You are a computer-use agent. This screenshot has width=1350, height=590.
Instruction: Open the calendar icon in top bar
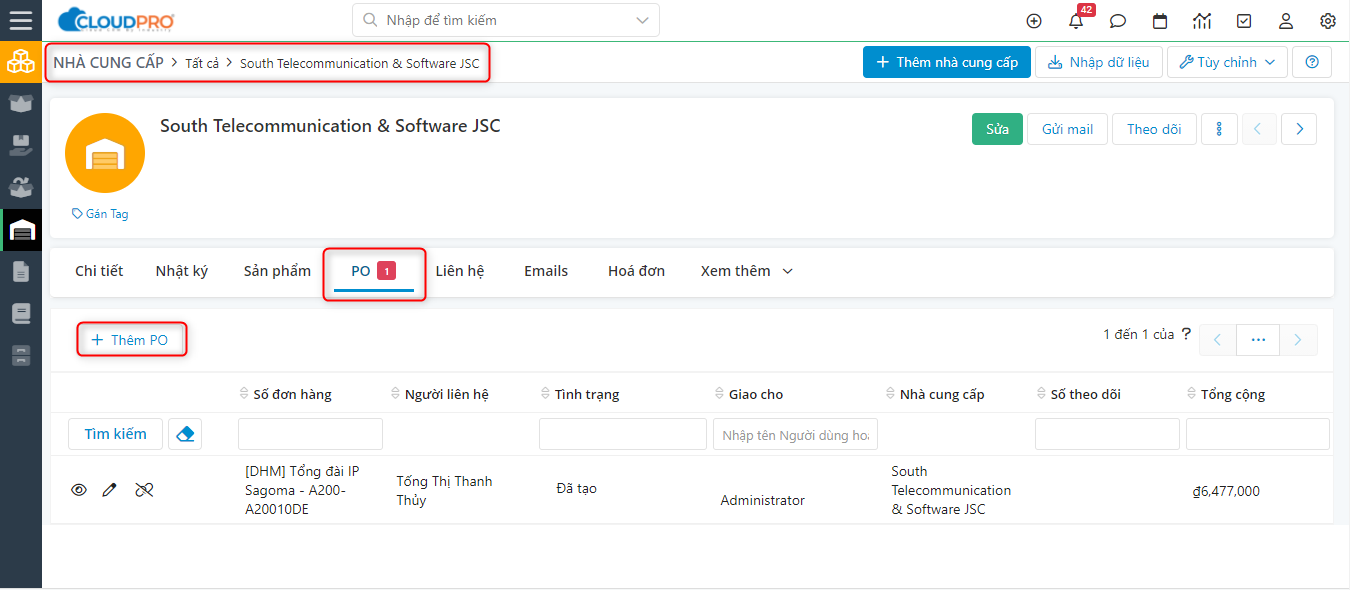(x=1160, y=21)
